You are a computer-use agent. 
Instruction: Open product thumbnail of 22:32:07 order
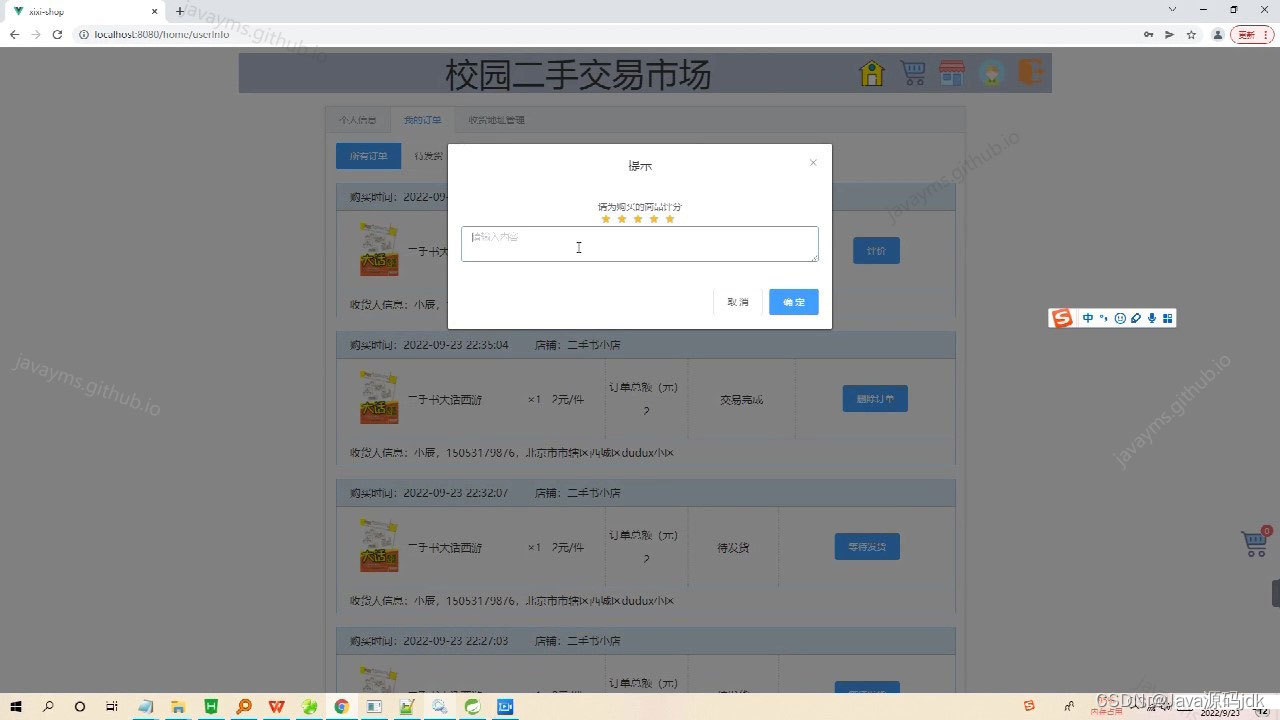point(379,546)
